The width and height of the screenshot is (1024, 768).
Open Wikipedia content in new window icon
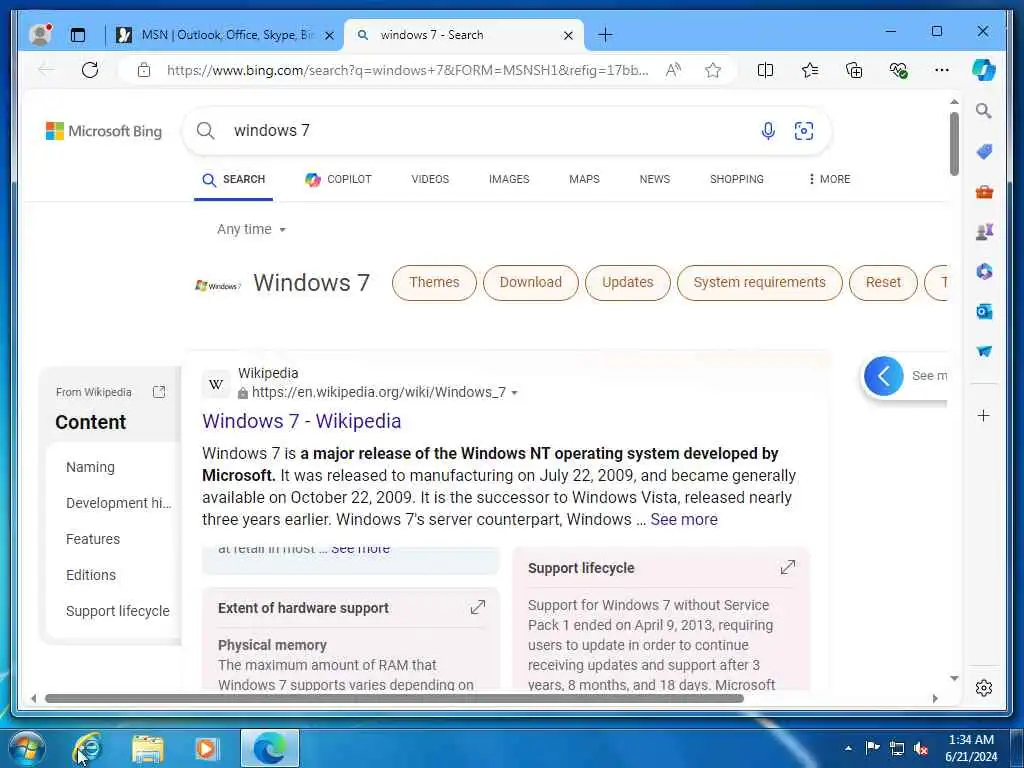pyautogui.click(x=159, y=392)
